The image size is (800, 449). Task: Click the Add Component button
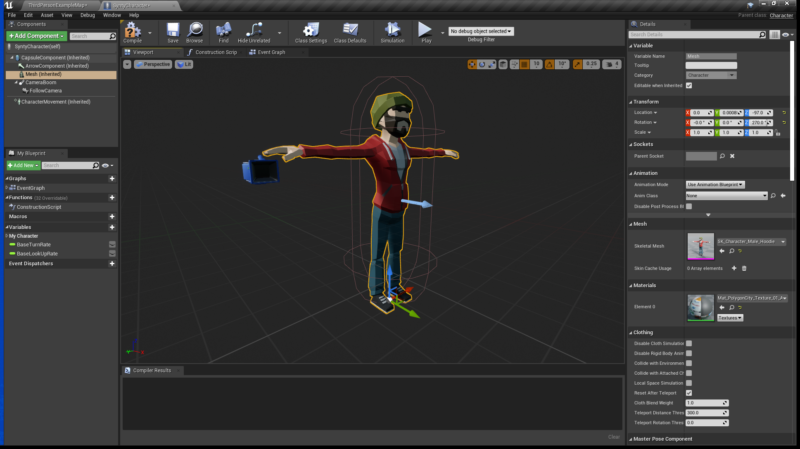pos(36,36)
